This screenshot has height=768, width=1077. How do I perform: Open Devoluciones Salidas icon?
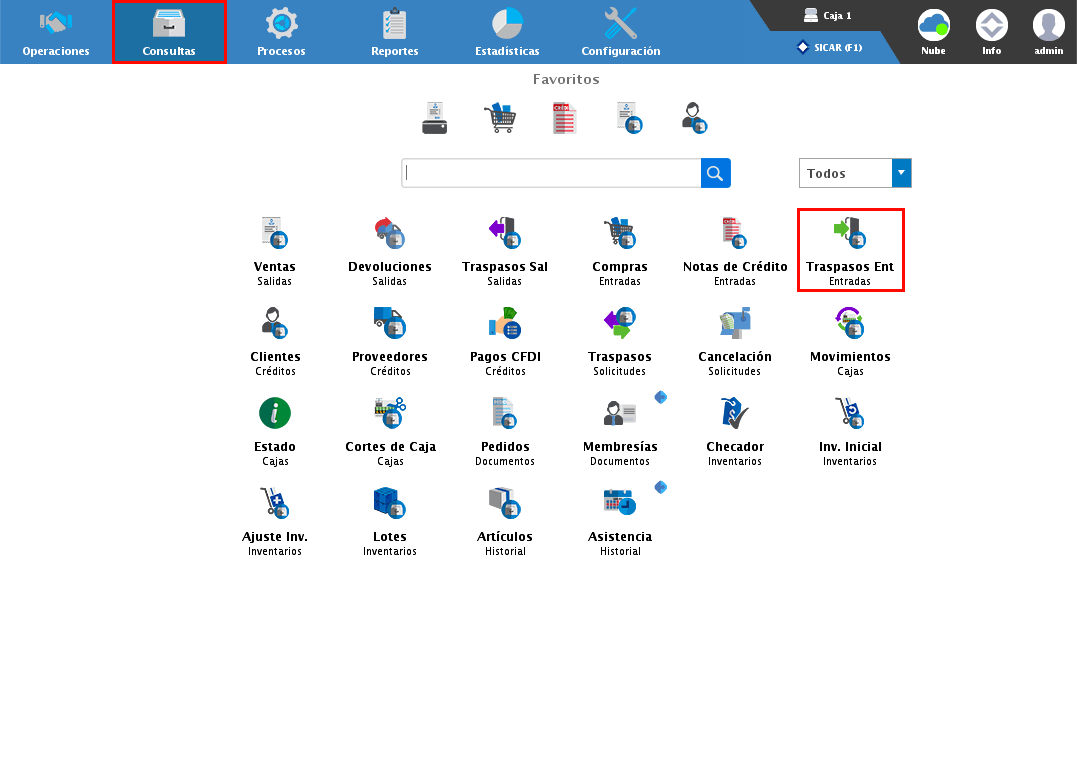tap(389, 234)
